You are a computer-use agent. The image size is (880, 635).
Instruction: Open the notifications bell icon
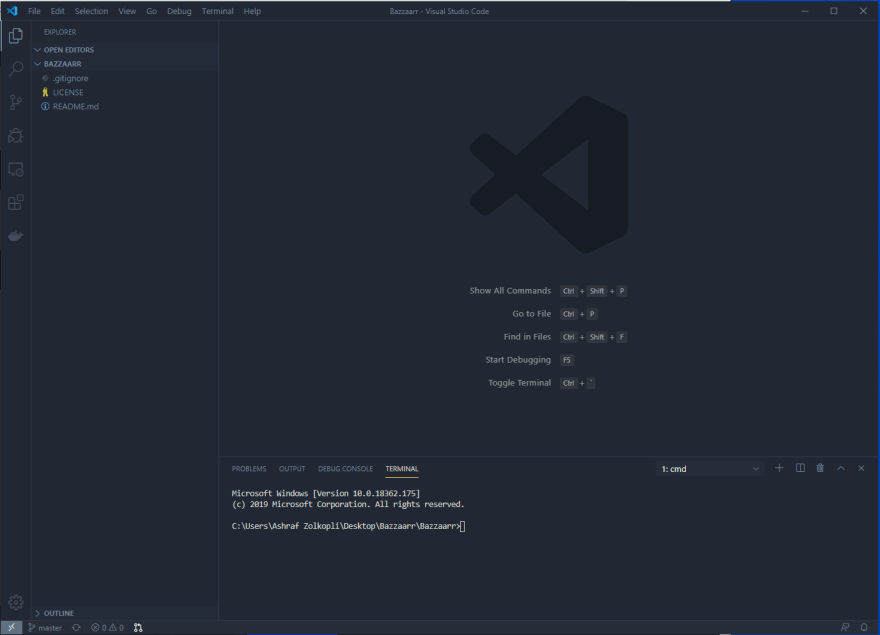(864, 628)
